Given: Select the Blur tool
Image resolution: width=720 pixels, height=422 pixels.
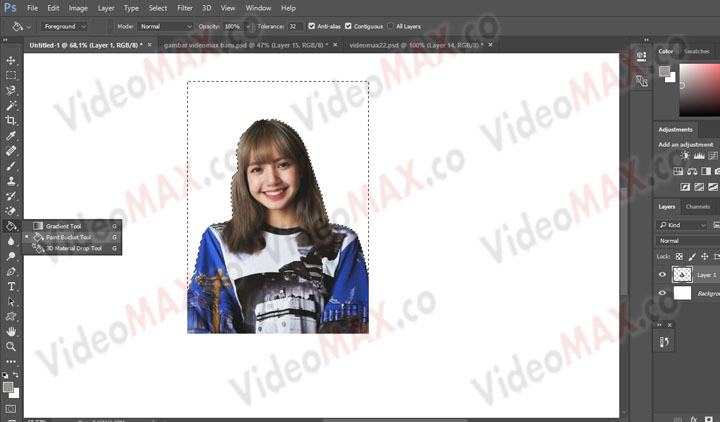Looking at the screenshot, I should click(x=11, y=241).
